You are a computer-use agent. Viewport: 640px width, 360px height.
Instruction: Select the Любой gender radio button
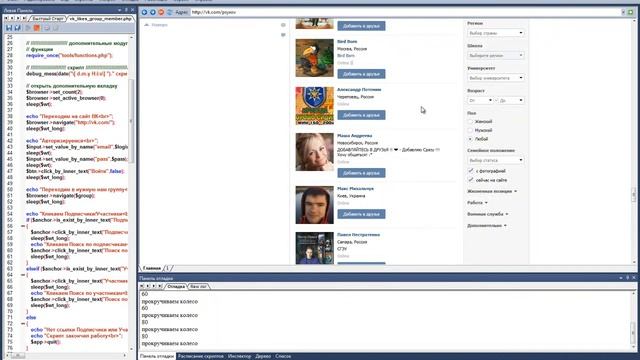coord(470,139)
